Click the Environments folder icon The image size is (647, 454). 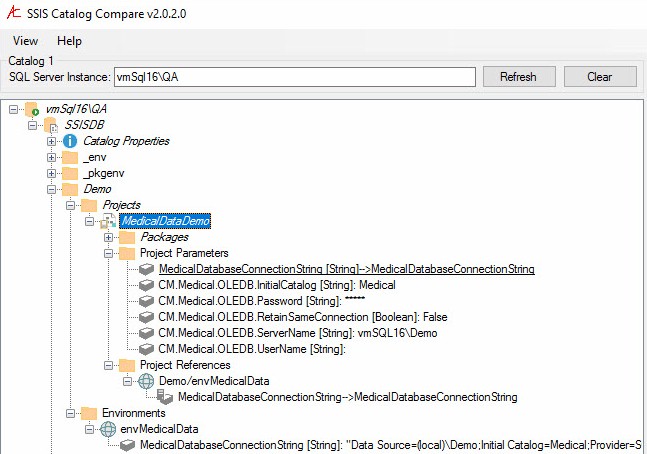pos(89,413)
